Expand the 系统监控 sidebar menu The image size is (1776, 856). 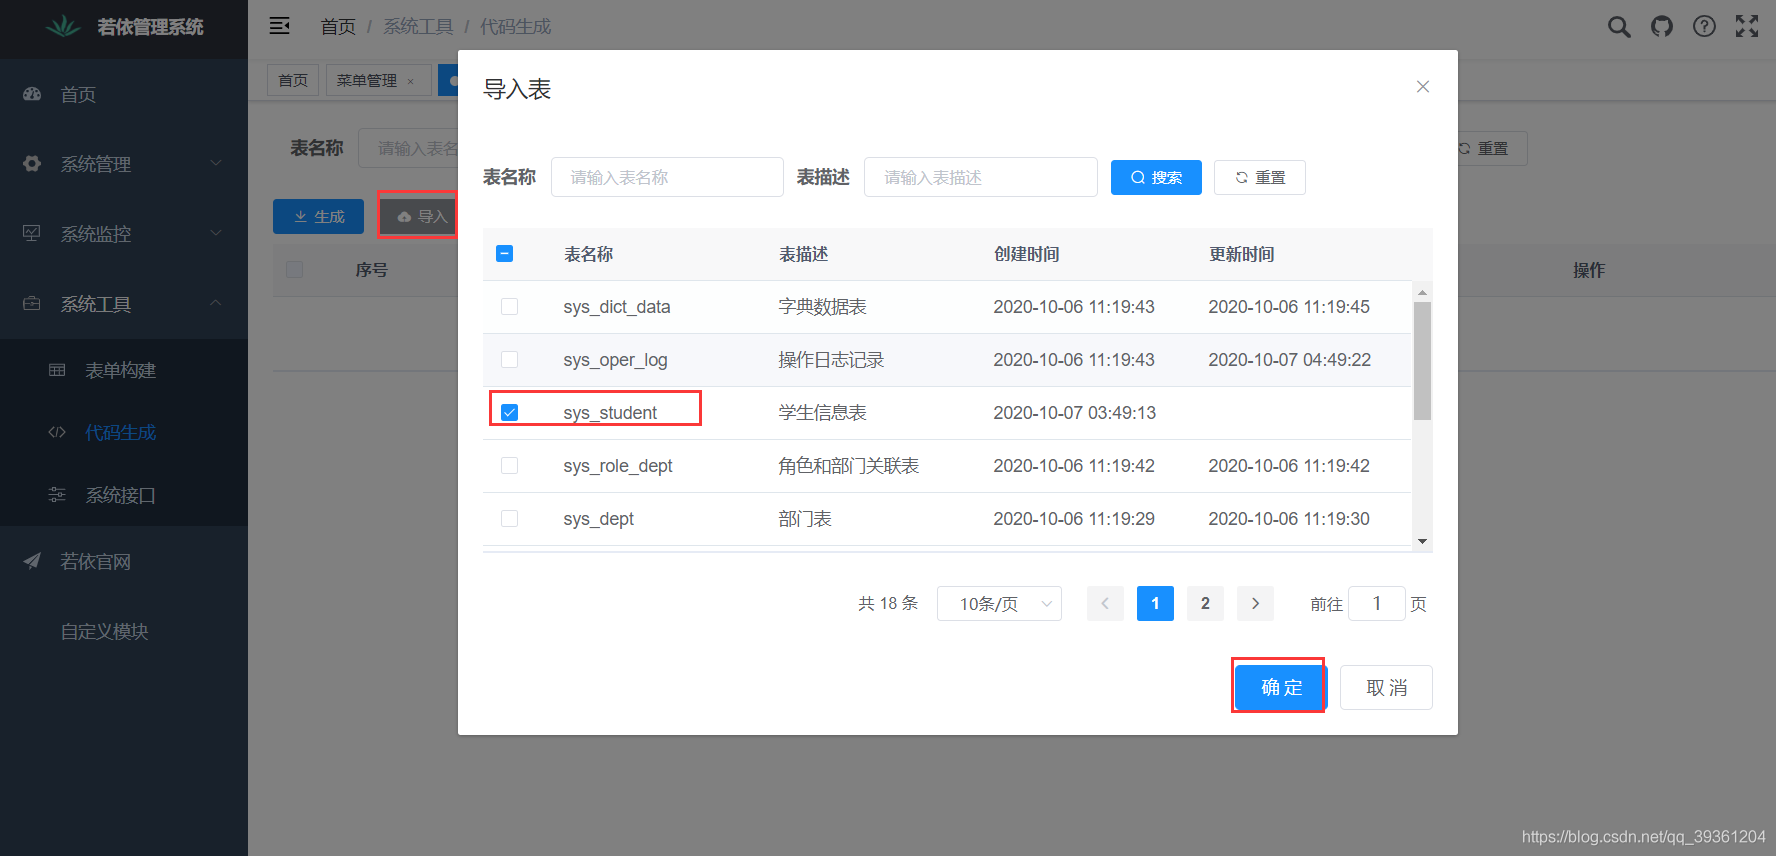pyautogui.click(x=124, y=233)
